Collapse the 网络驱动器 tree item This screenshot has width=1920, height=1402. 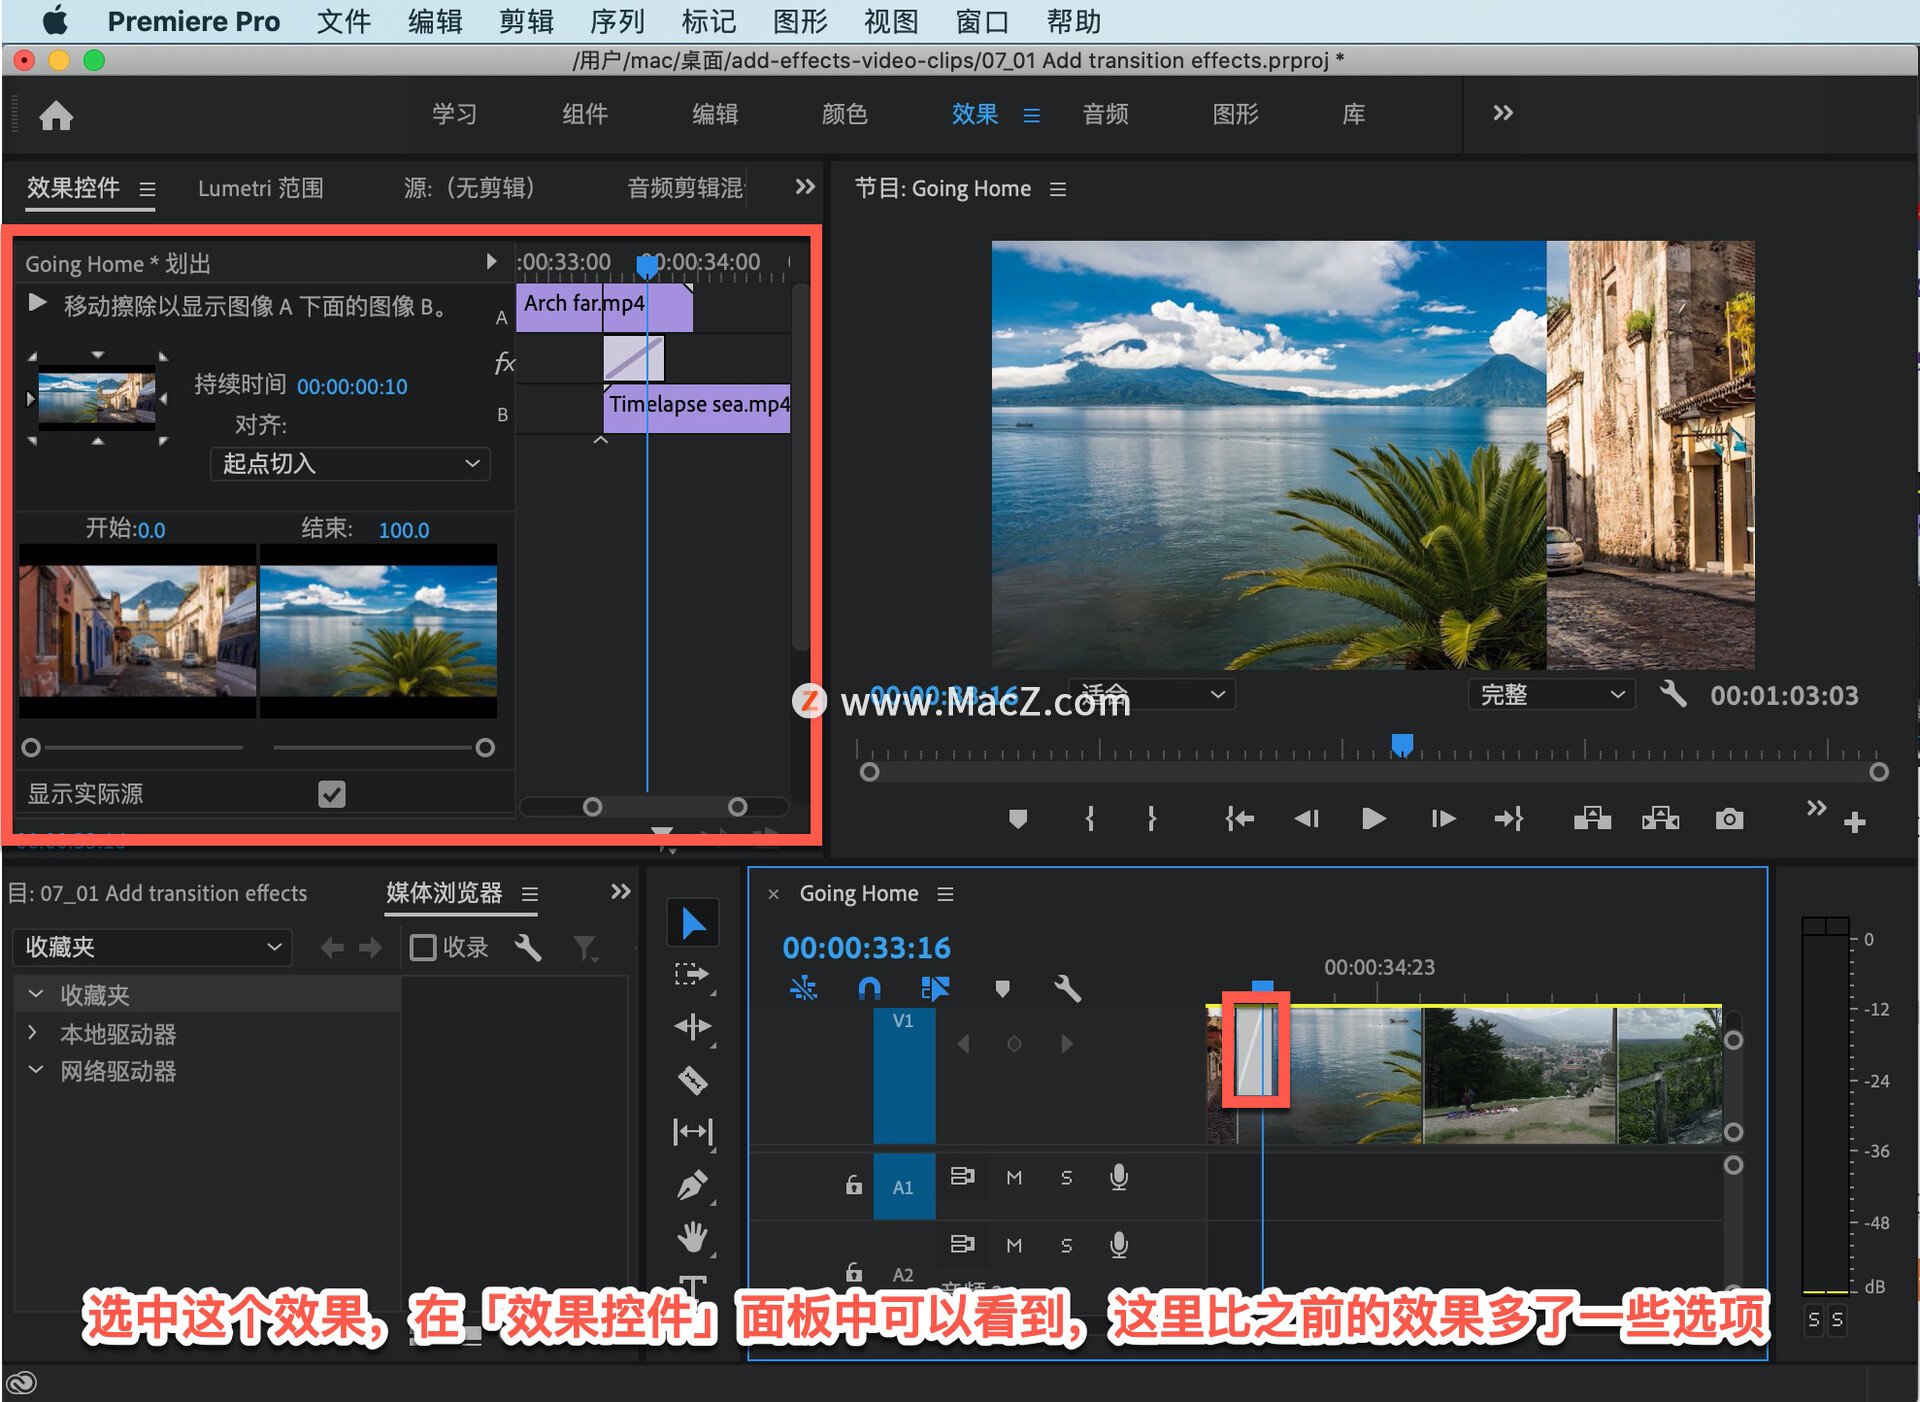pos(36,1070)
